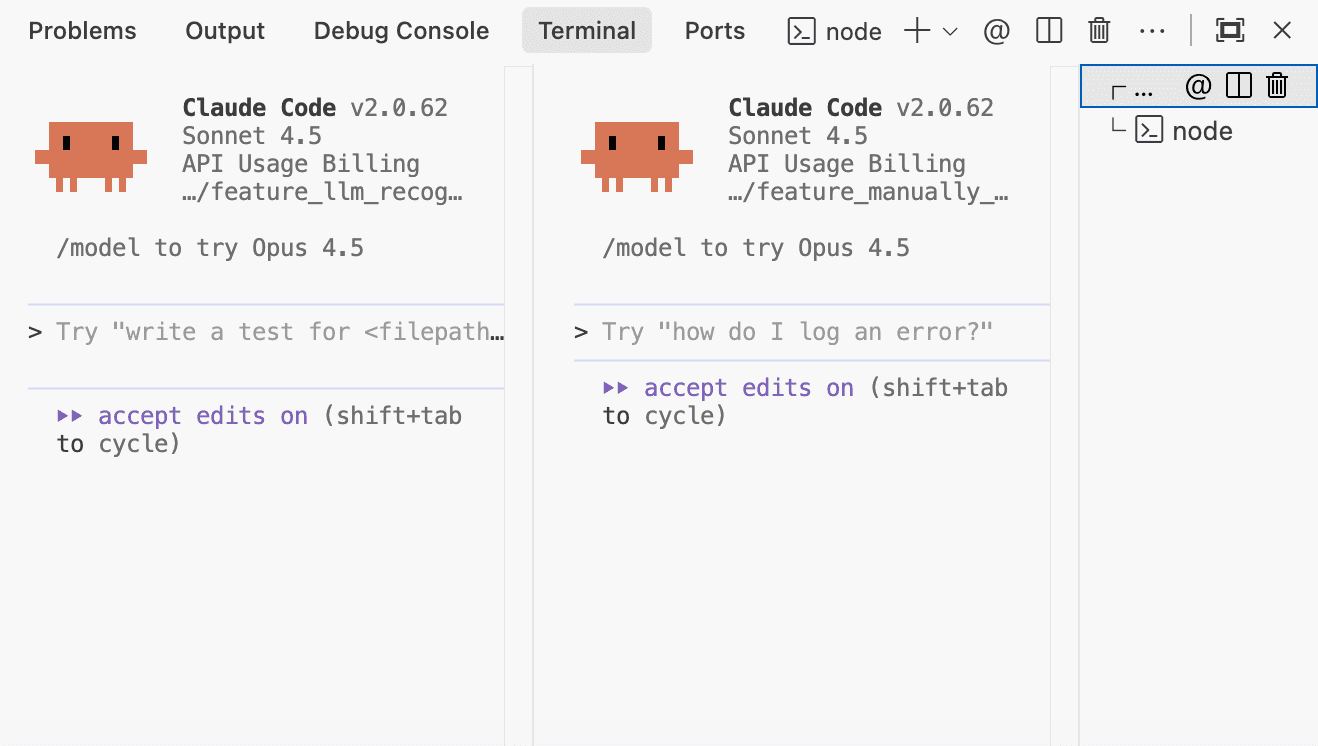This screenshot has height=746, width=1318.
Task: Open the Debug Console tab
Action: point(401,31)
